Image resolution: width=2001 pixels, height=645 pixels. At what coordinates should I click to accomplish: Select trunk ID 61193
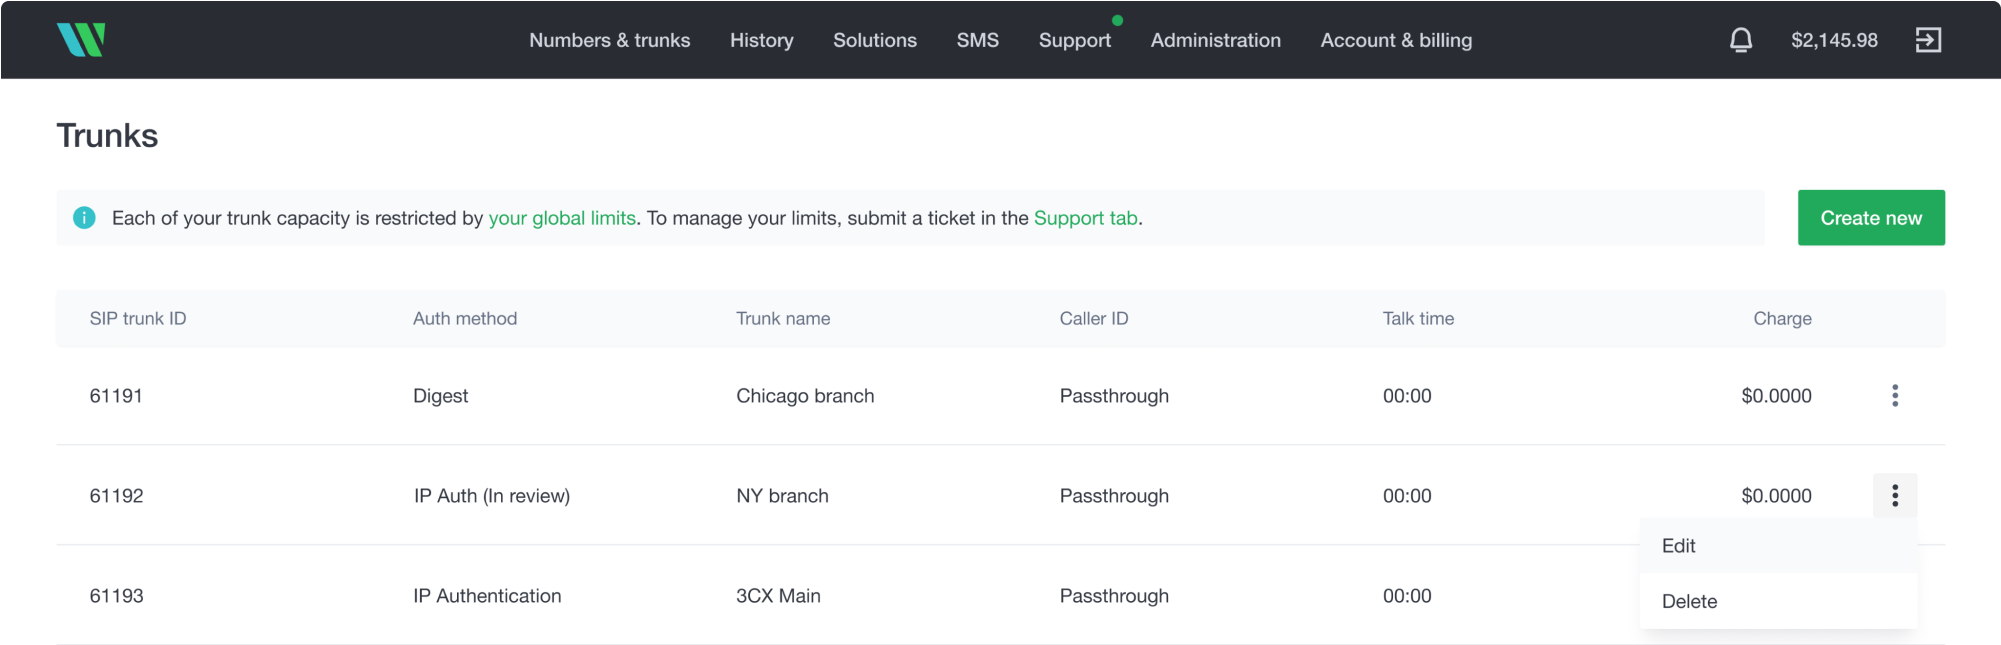coord(116,596)
